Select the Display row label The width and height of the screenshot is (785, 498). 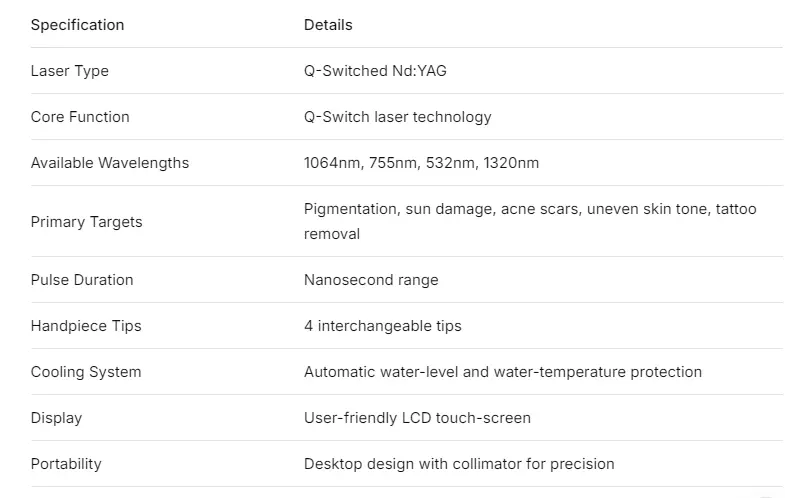(x=57, y=418)
